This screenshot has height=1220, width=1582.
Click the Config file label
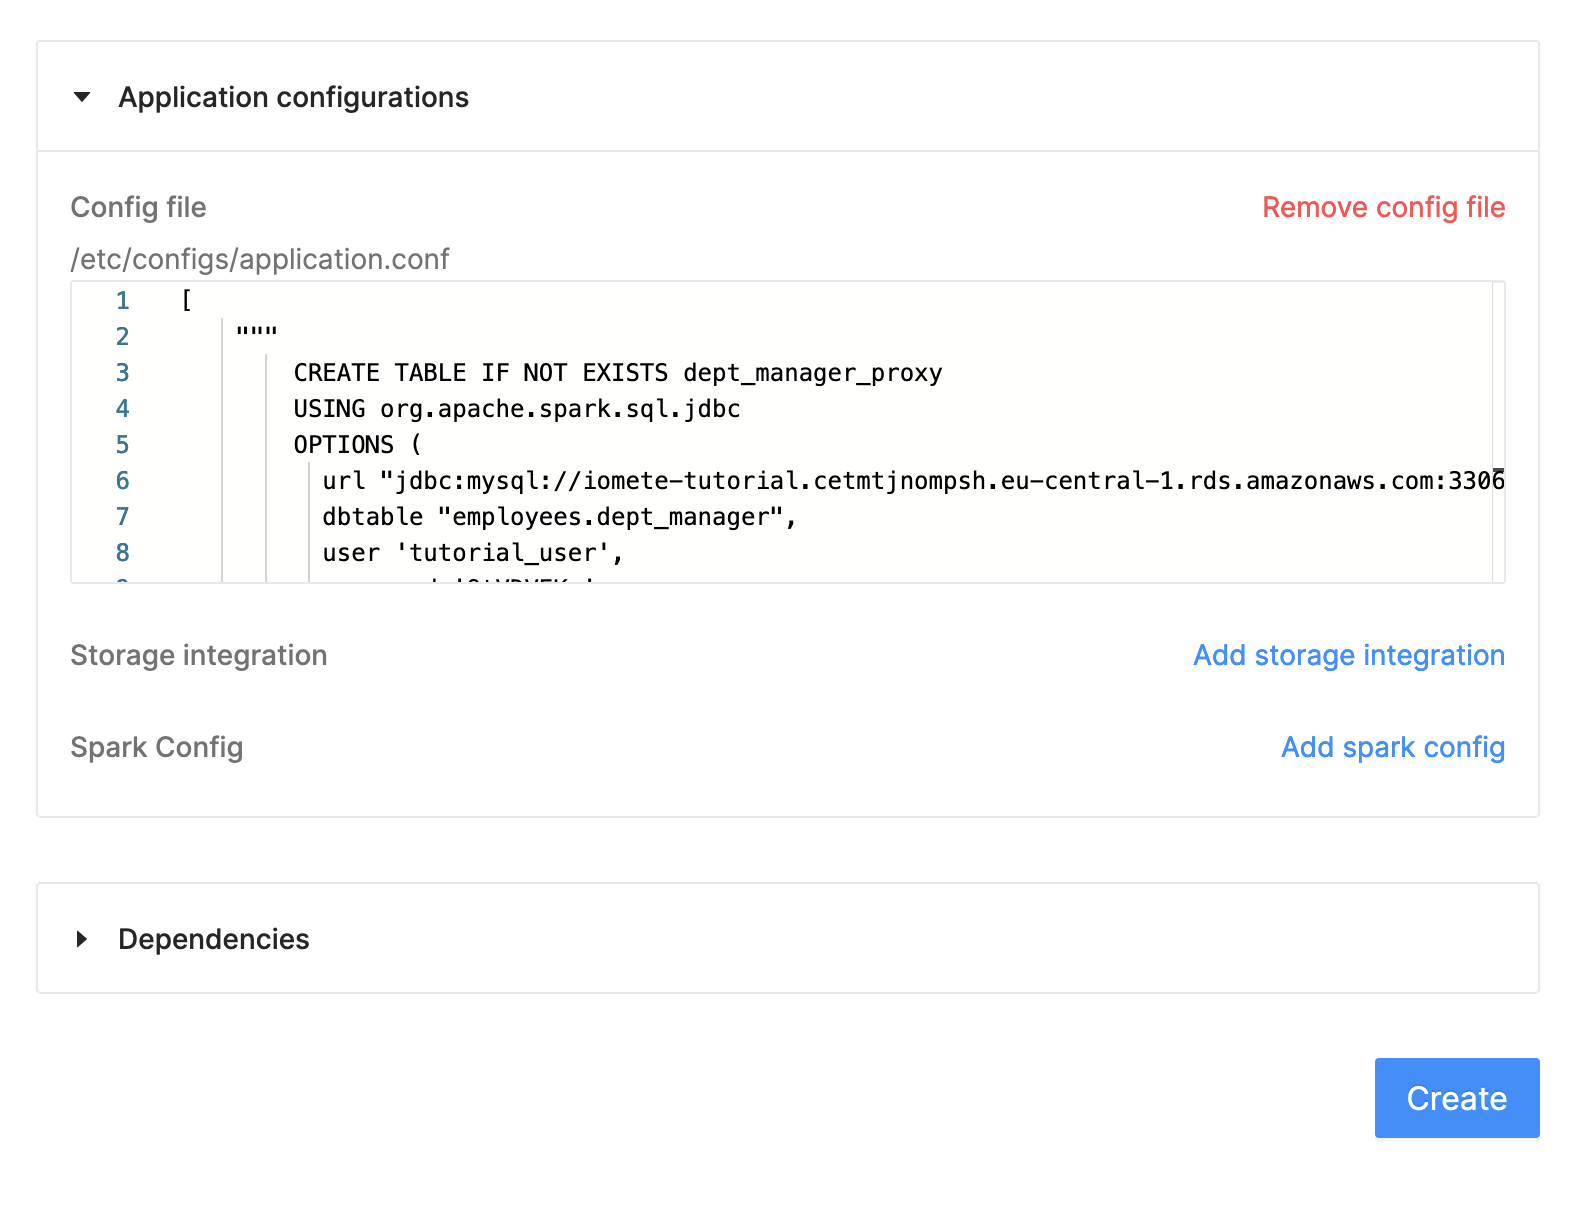[138, 207]
